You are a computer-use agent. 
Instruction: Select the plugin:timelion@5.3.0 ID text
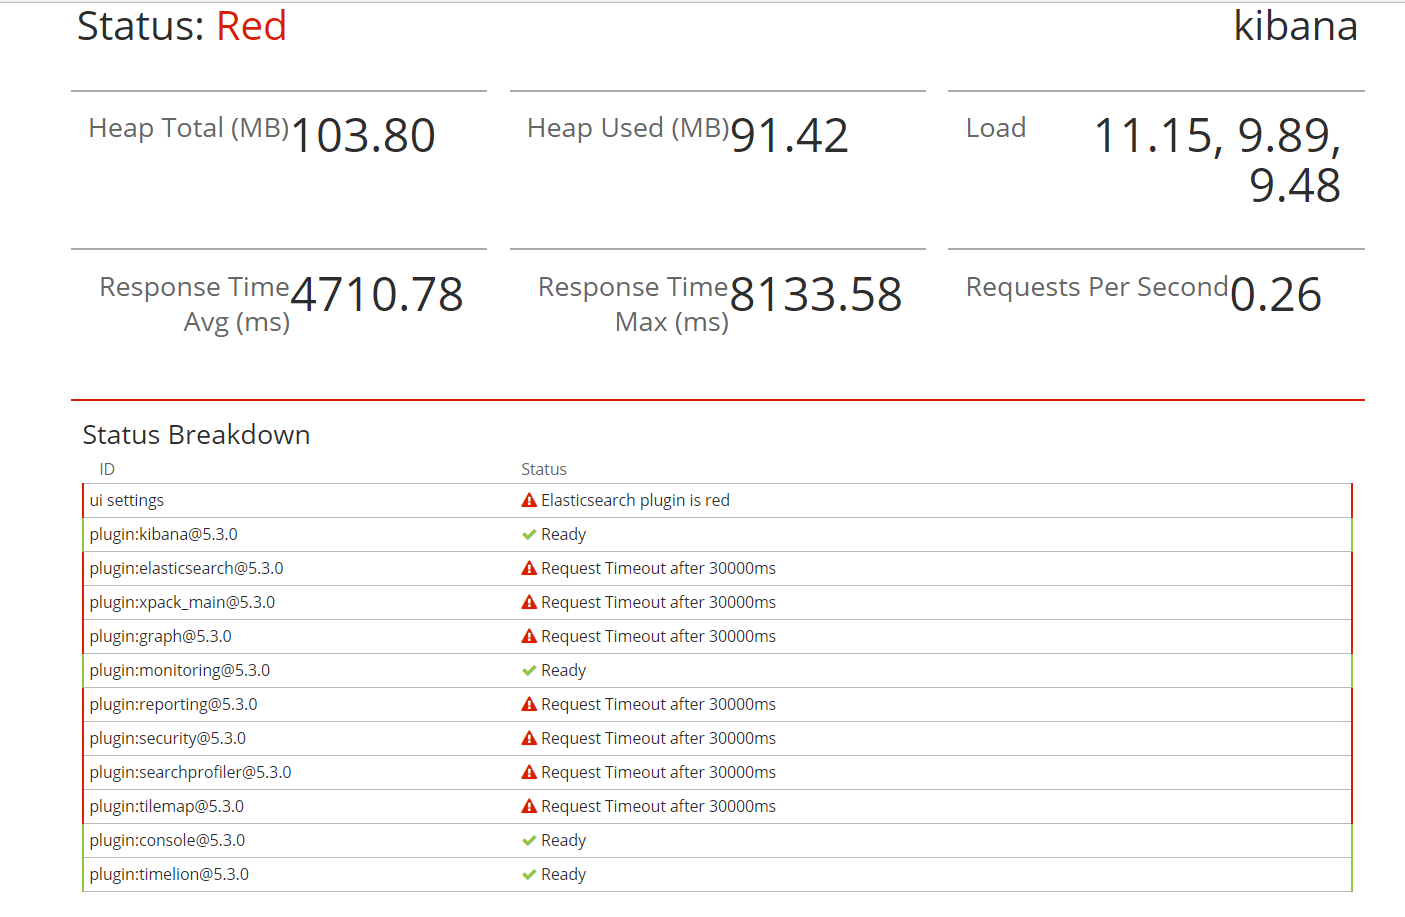169,874
